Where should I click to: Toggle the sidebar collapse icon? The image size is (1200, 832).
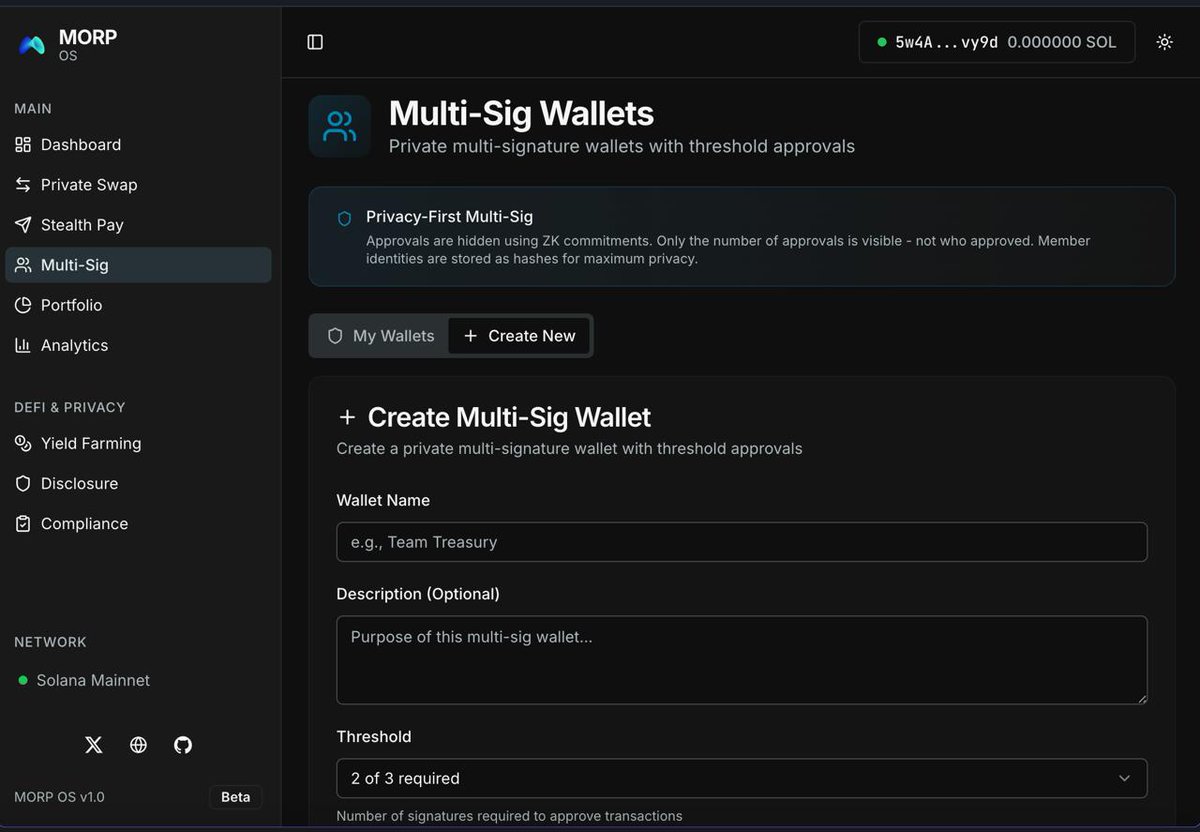pos(315,42)
